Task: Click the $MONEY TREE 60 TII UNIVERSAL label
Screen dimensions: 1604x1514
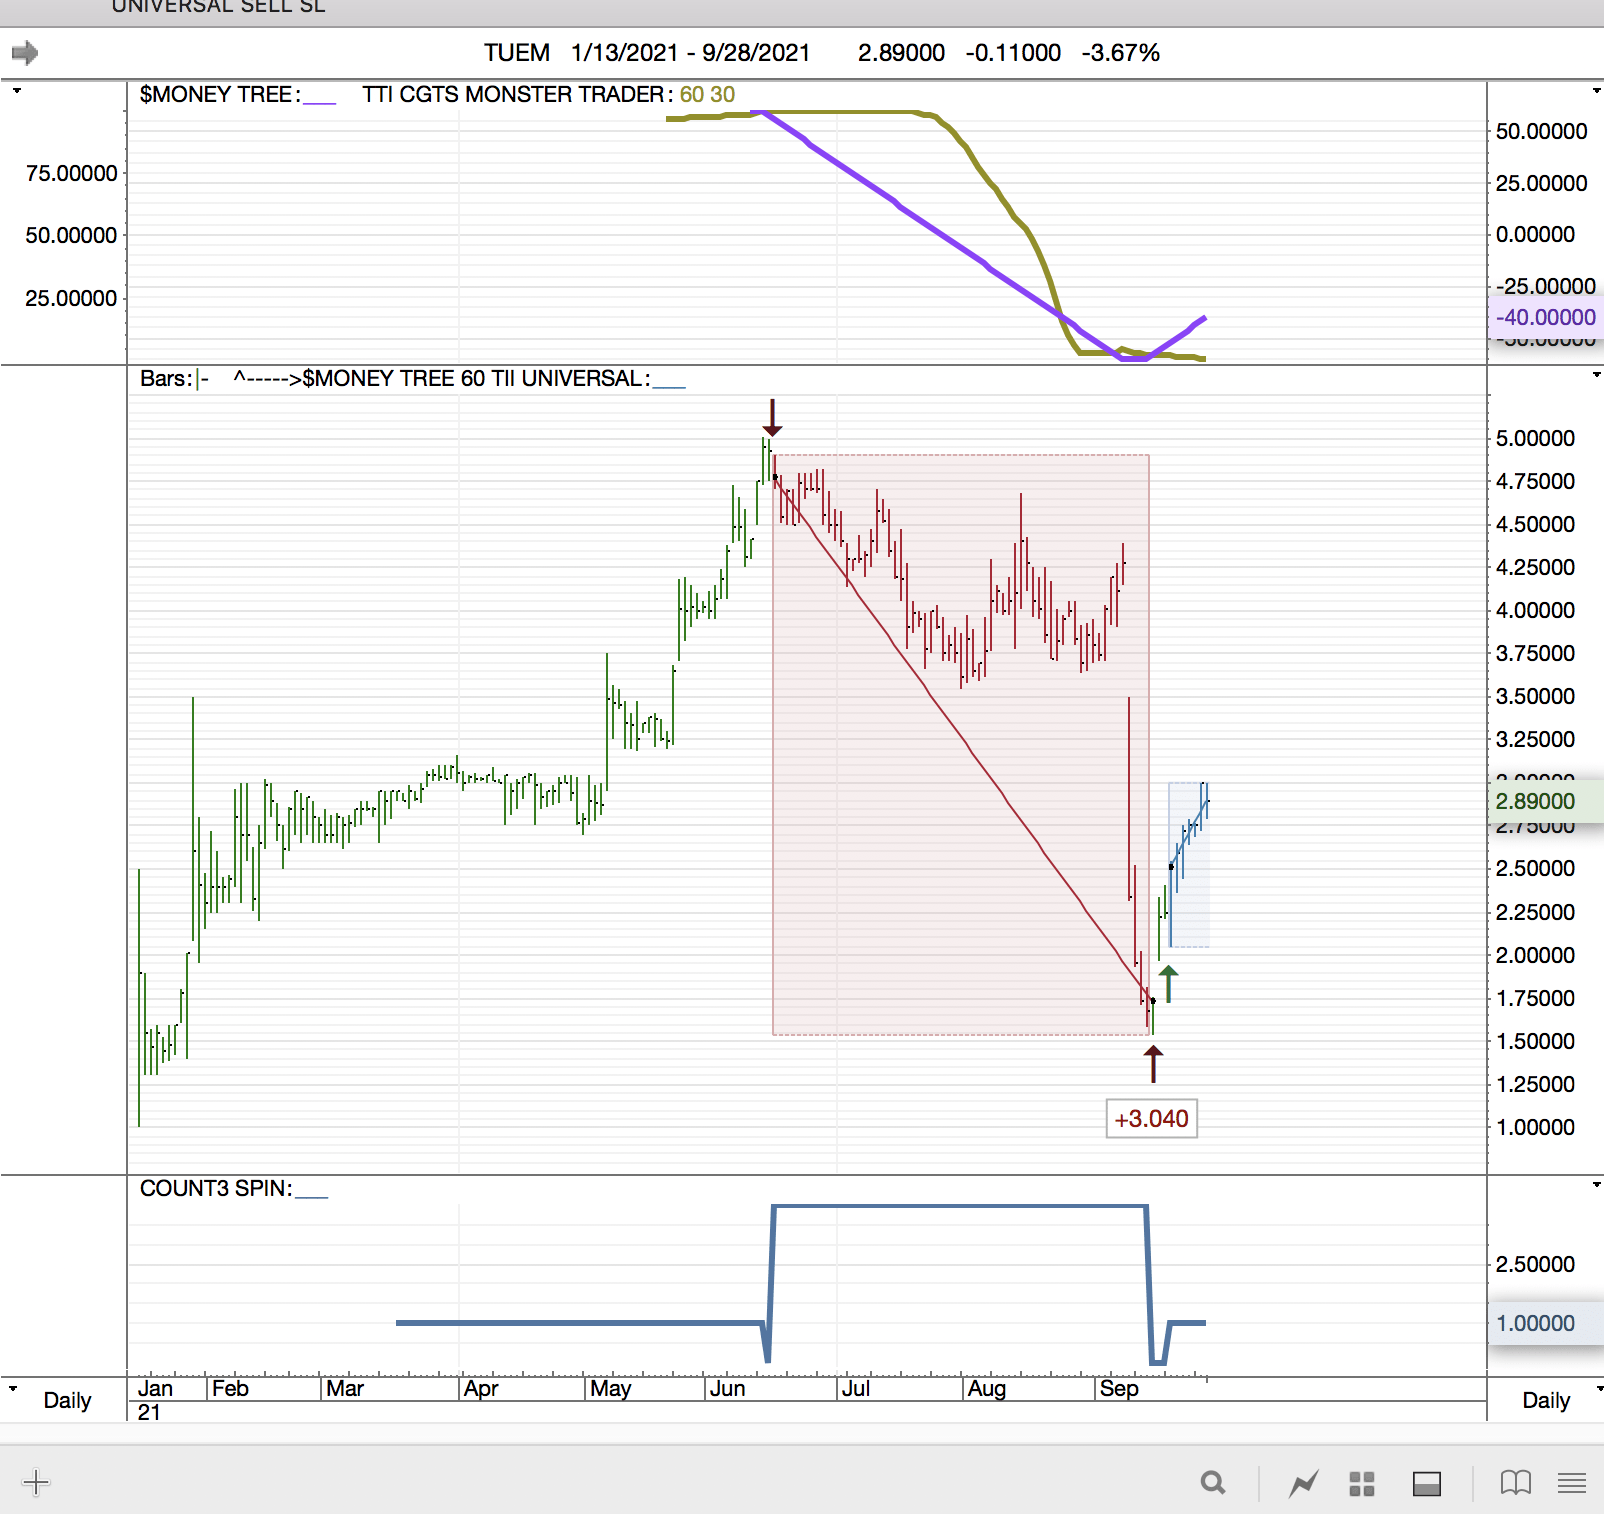Action: [476, 378]
